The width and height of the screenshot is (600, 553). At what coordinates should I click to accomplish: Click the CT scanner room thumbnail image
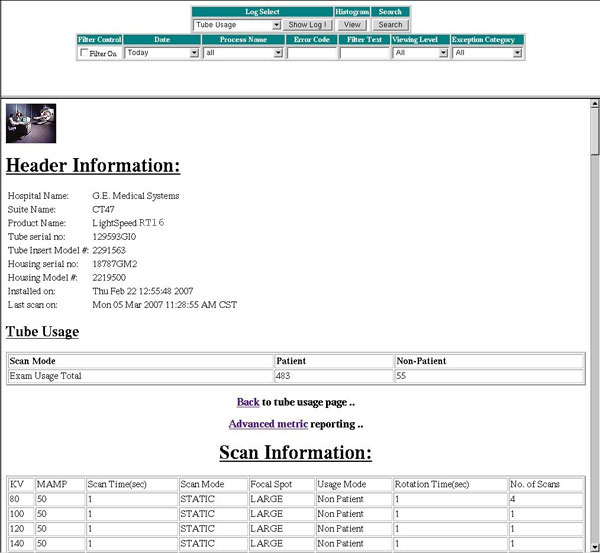(x=31, y=124)
